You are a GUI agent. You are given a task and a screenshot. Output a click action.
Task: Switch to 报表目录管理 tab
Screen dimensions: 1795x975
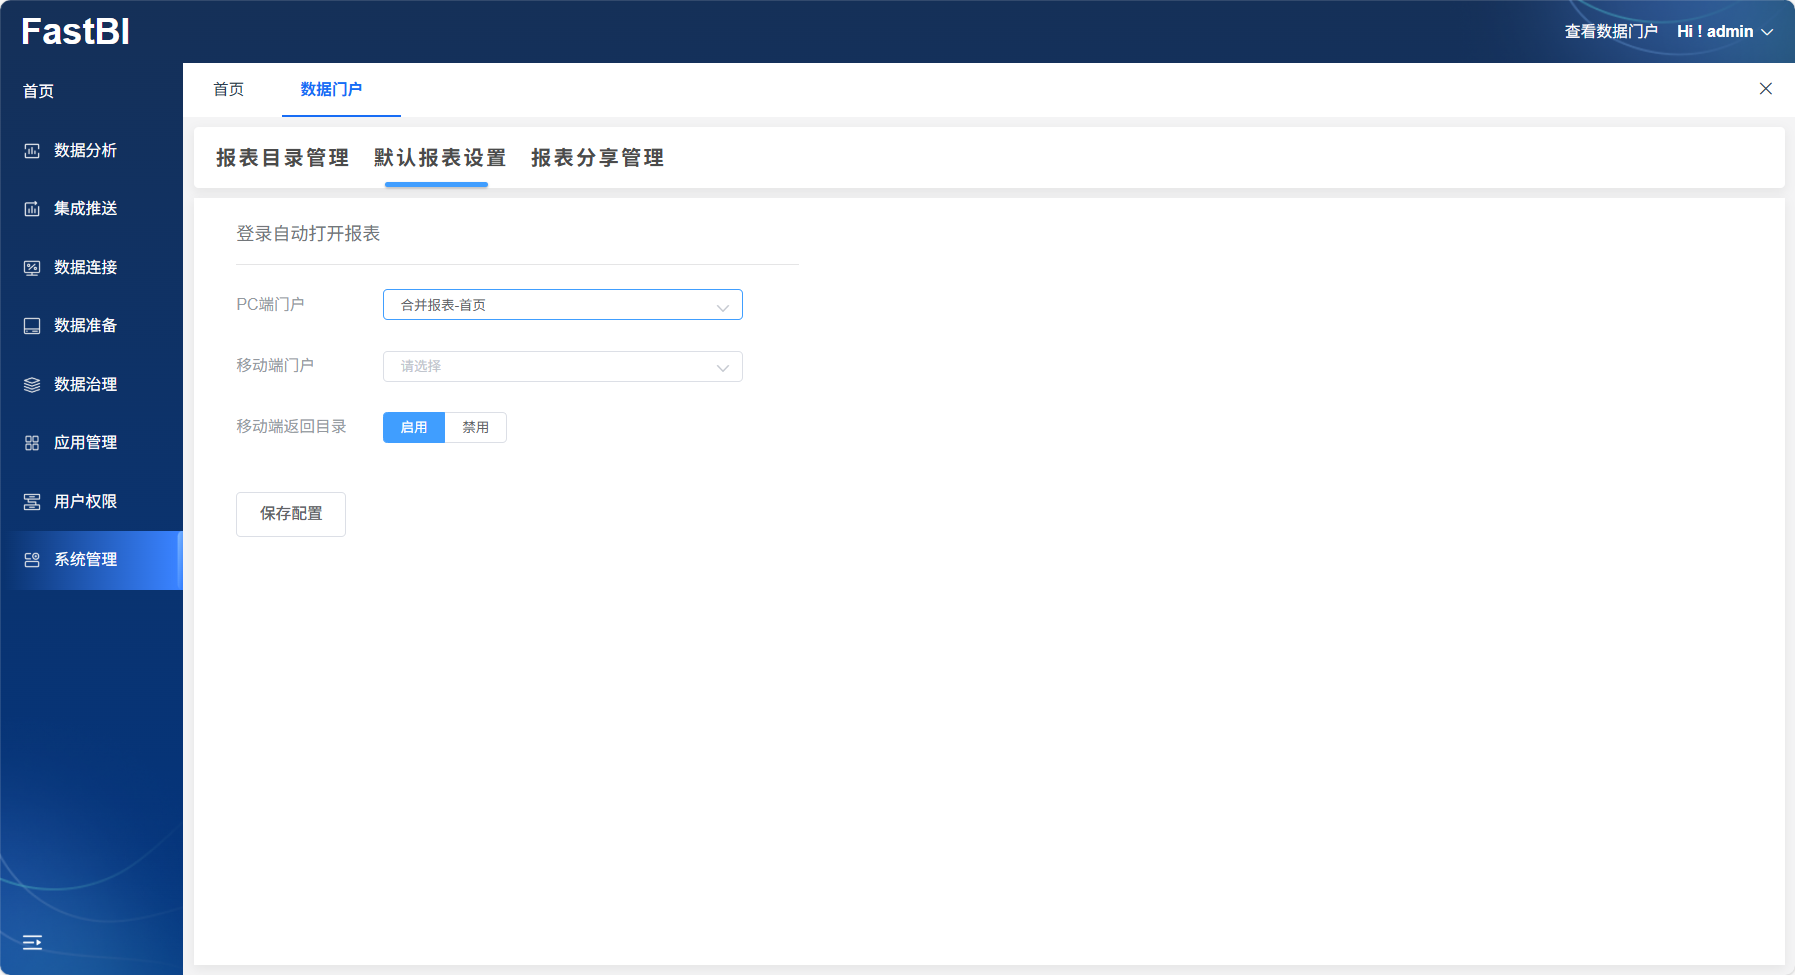(x=282, y=158)
